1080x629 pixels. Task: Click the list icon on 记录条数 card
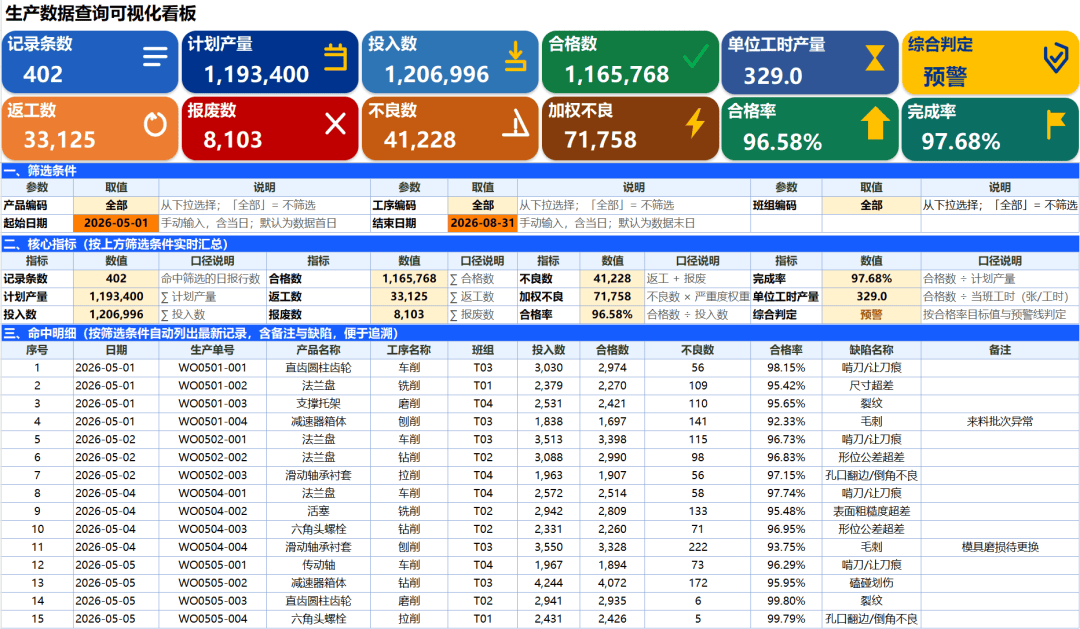point(155,56)
